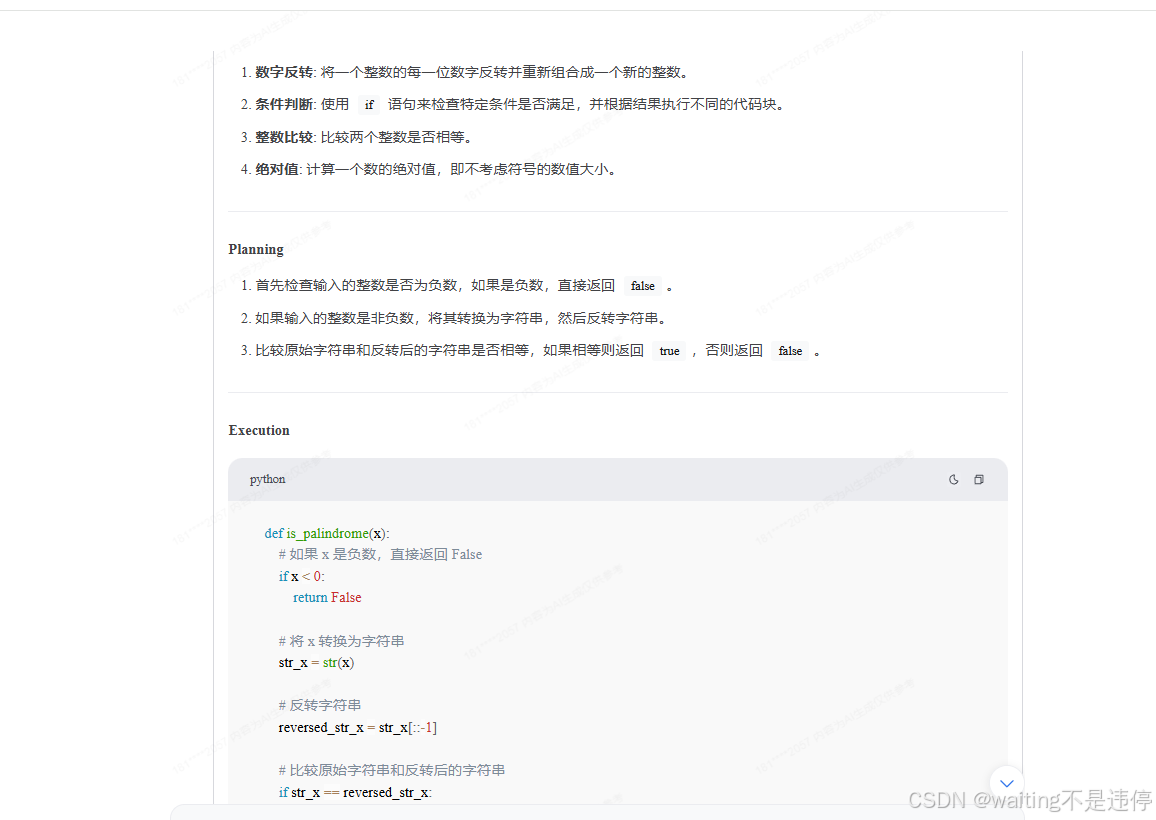Viewport: 1156px width, 820px height.
Task: Click the description '计算一个数的绝对值'
Action: coord(370,170)
